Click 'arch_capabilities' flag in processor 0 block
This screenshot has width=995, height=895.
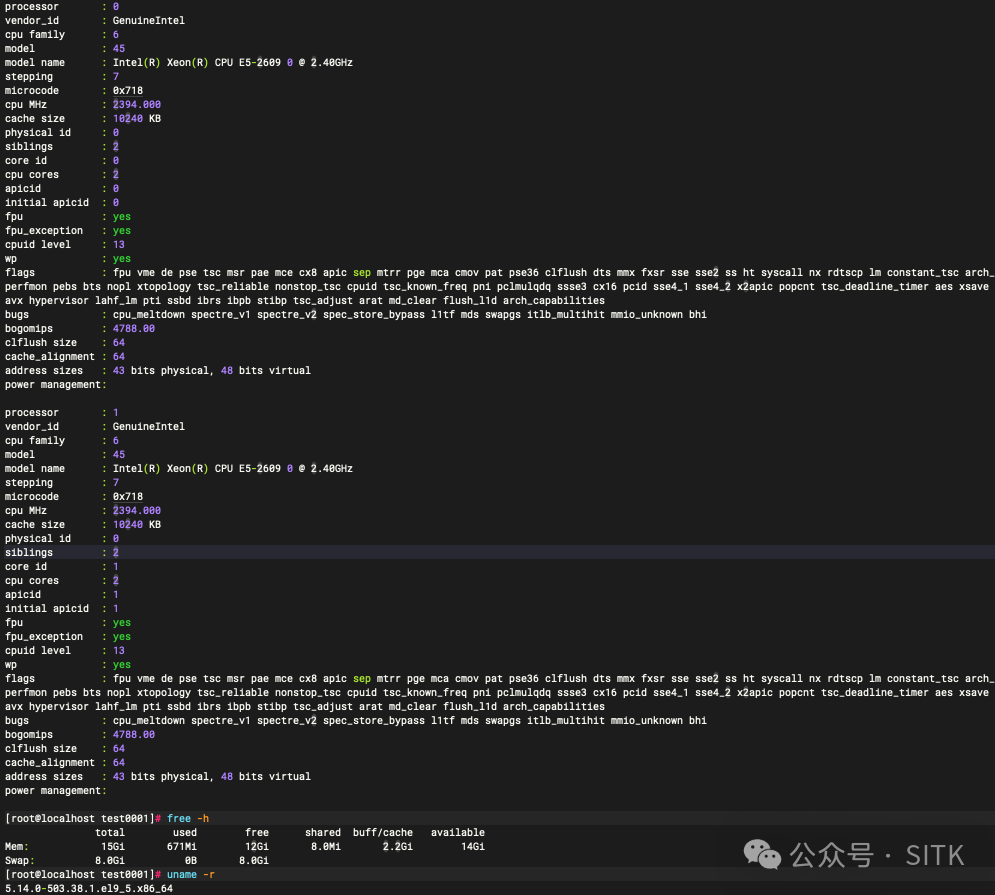pos(554,300)
